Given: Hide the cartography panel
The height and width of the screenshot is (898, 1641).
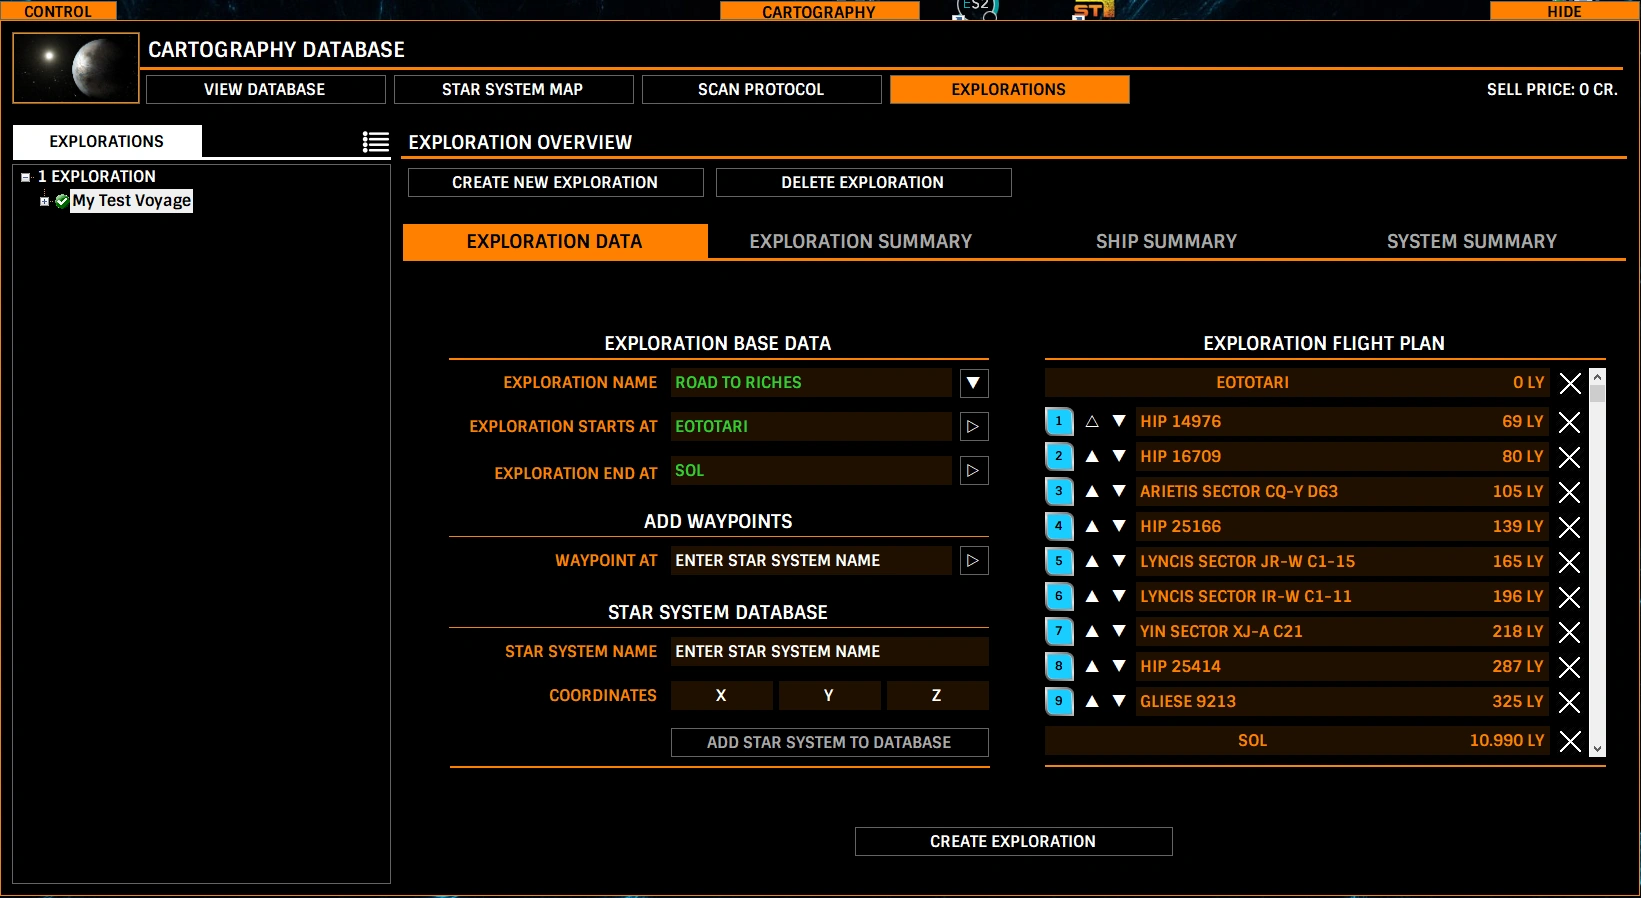Looking at the screenshot, I should coord(1564,11).
